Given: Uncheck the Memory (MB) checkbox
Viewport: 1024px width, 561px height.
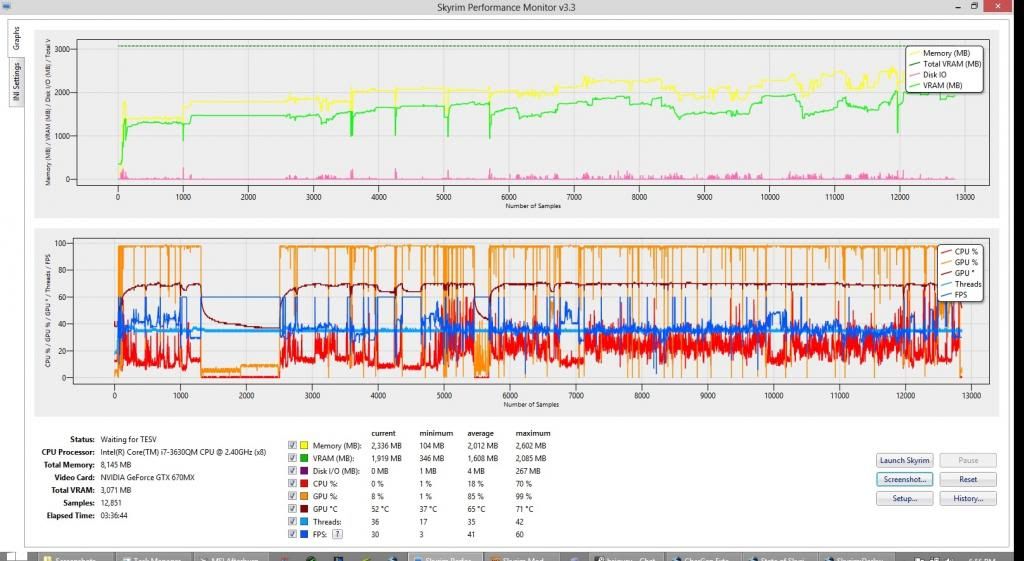Looking at the screenshot, I should (293, 445).
